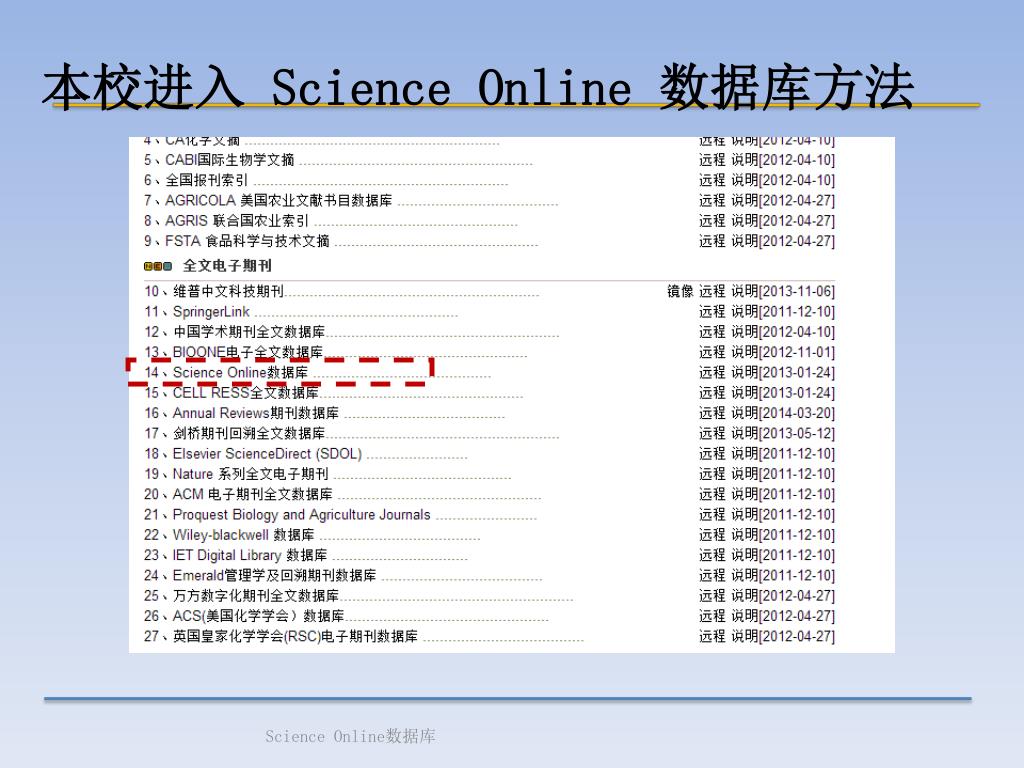Image resolution: width=1024 pixels, height=768 pixels.
Task: Open Emerald管理学及回溯期刊数据库 link
Action: [274, 575]
